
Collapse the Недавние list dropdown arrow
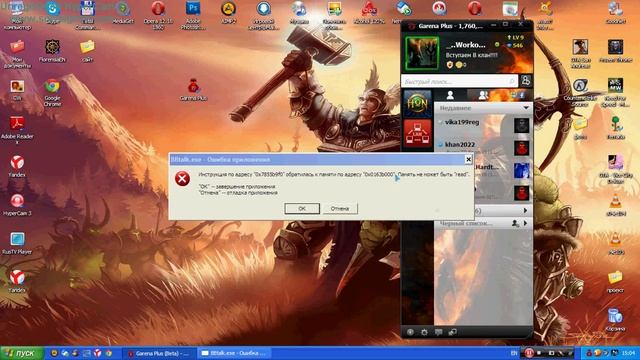coord(526,108)
